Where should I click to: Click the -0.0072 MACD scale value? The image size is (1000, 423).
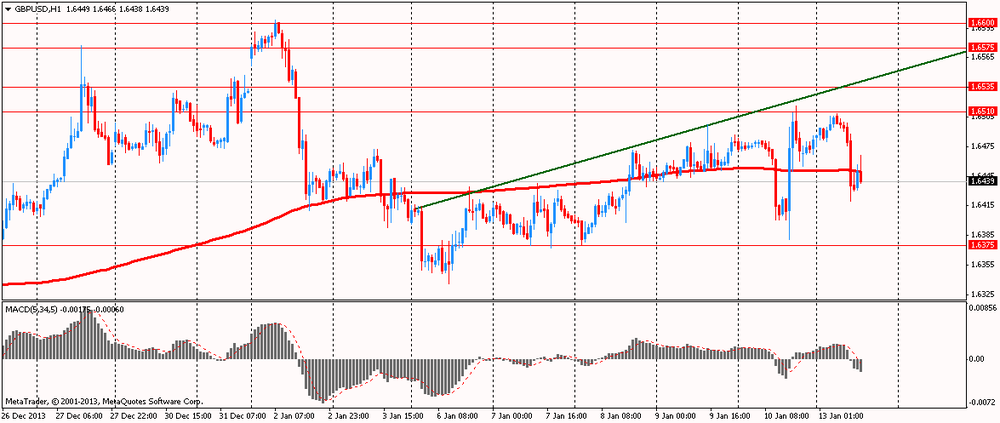[x=982, y=403]
